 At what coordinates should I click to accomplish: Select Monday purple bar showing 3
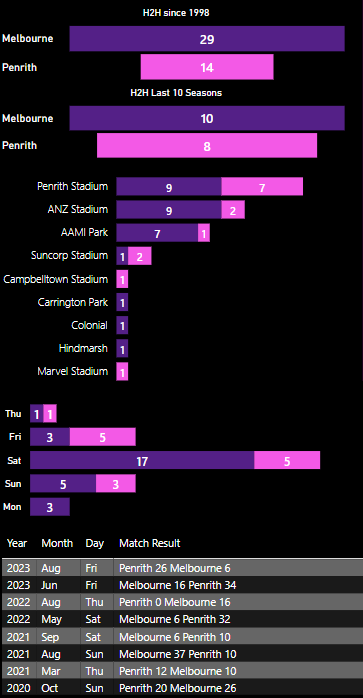click(x=50, y=507)
